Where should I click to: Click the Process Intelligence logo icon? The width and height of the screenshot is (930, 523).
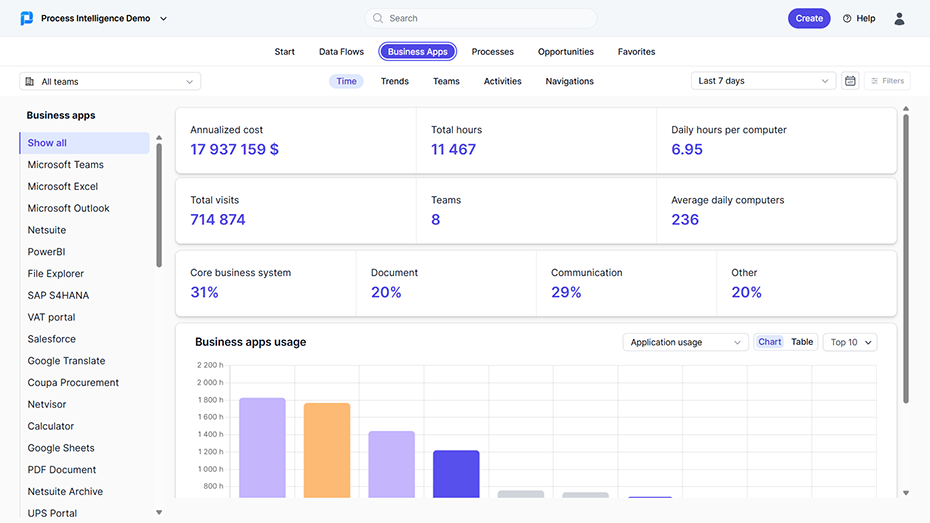tap(27, 18)
